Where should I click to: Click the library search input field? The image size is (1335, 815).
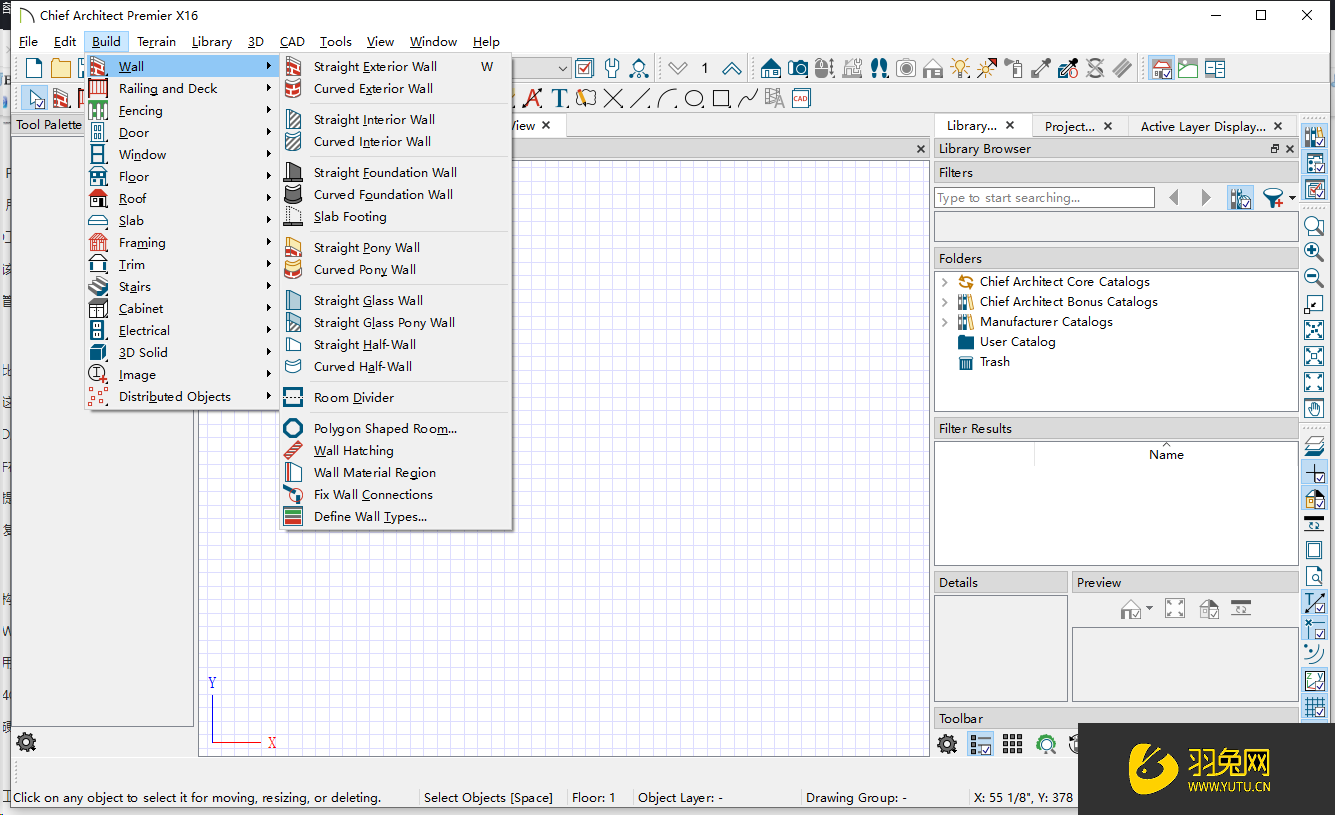(x=1044, y=198)
